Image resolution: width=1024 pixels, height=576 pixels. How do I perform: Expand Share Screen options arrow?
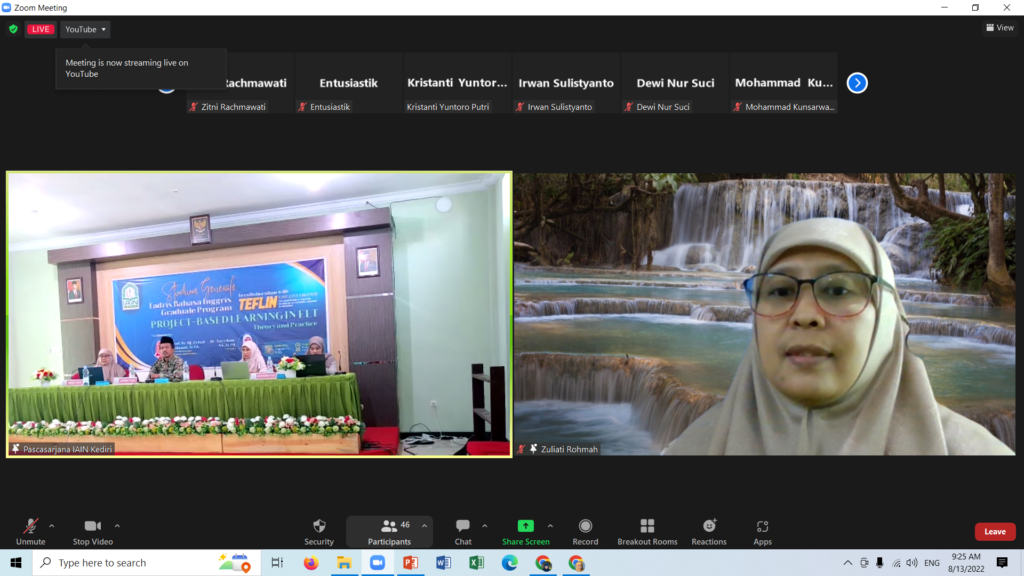point(550,525)
